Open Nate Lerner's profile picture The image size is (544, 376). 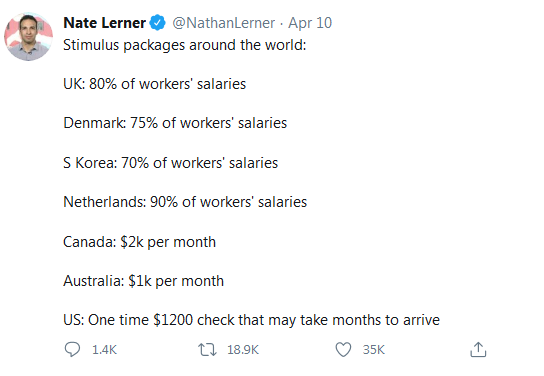tap(28, 37)
